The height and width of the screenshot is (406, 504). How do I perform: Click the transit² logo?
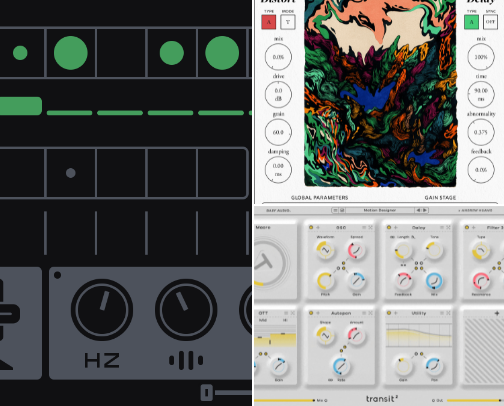click(x=382, y=399)
